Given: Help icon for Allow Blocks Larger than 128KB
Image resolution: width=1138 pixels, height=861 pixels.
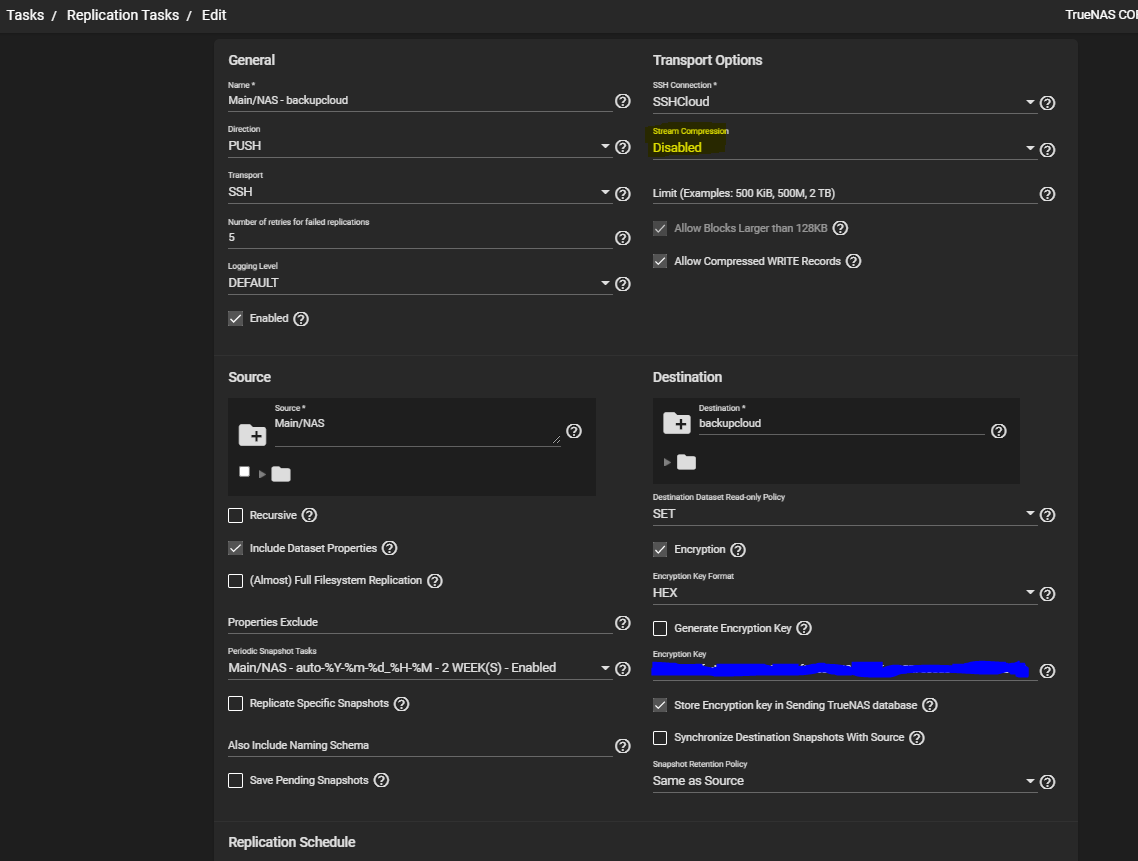Looking at the screenshot, I should coord(840,228).
